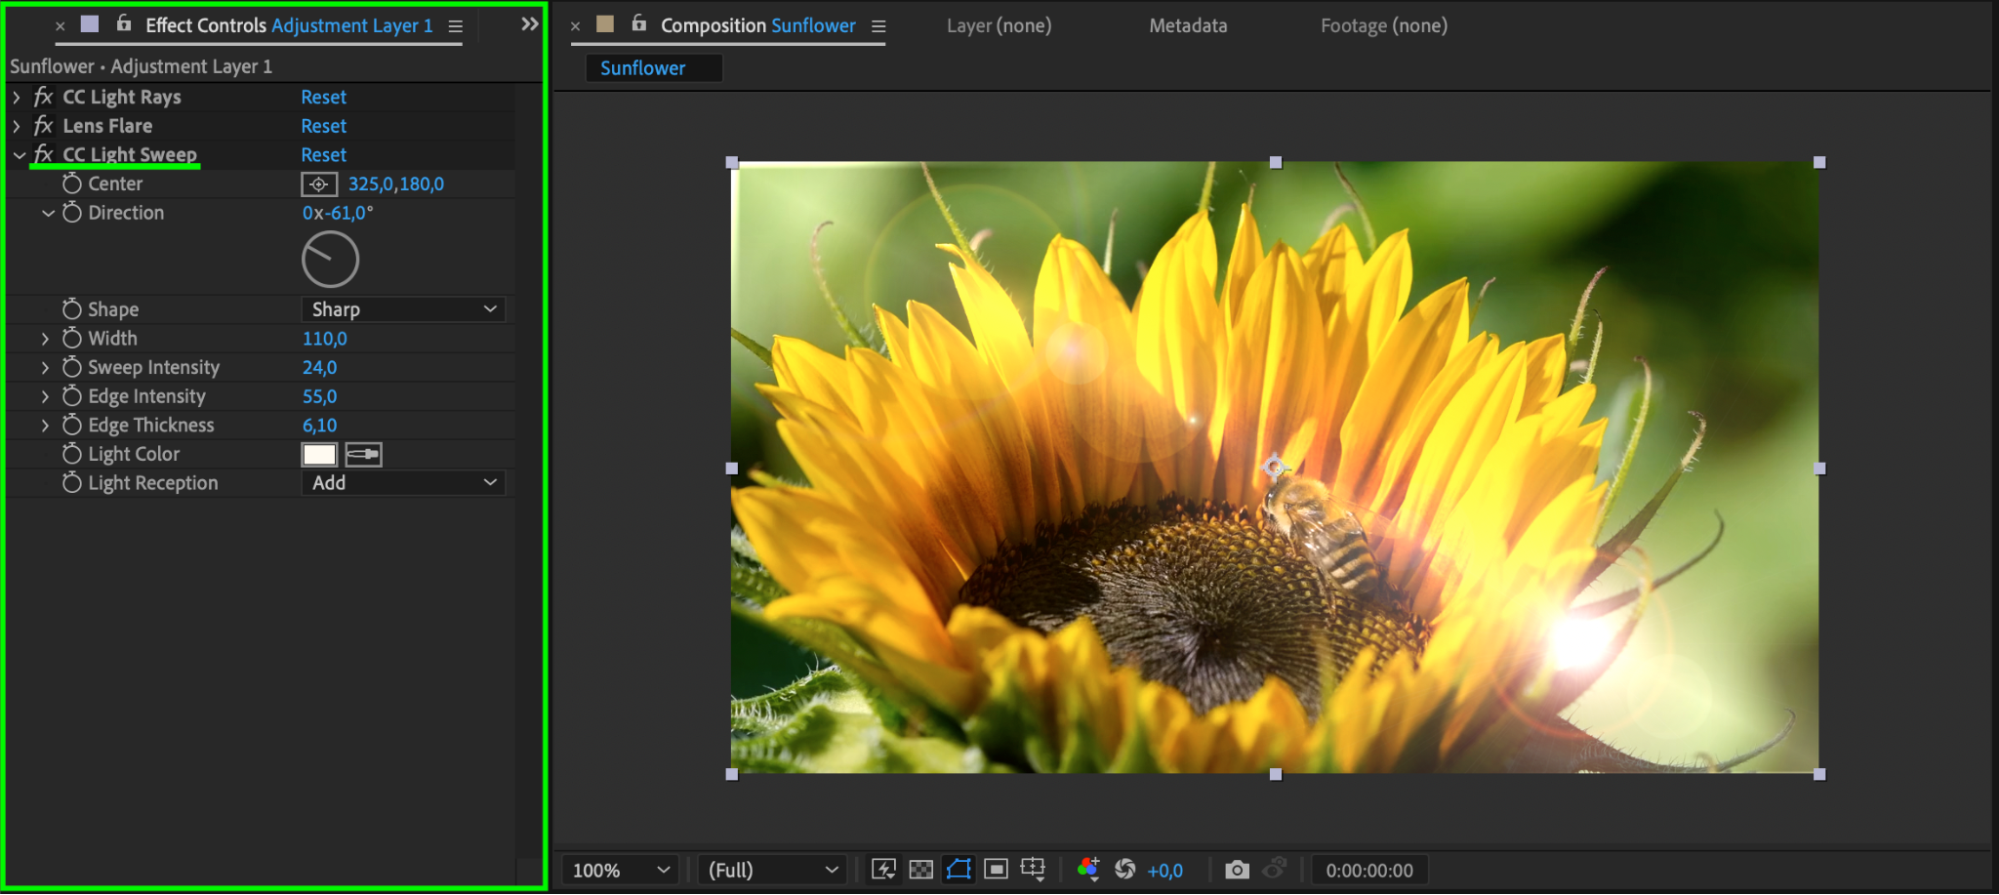The width and height of the screenshot is (1999, 895).
Task: Open grid and guide options
Action: tap(1033, 870)
